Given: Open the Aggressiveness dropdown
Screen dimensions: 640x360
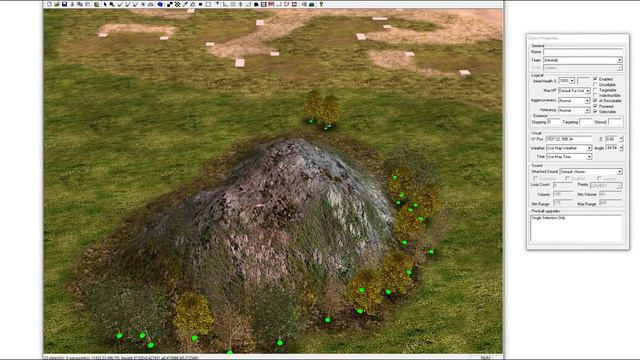Looking at the screenshot, I should 574,100.
